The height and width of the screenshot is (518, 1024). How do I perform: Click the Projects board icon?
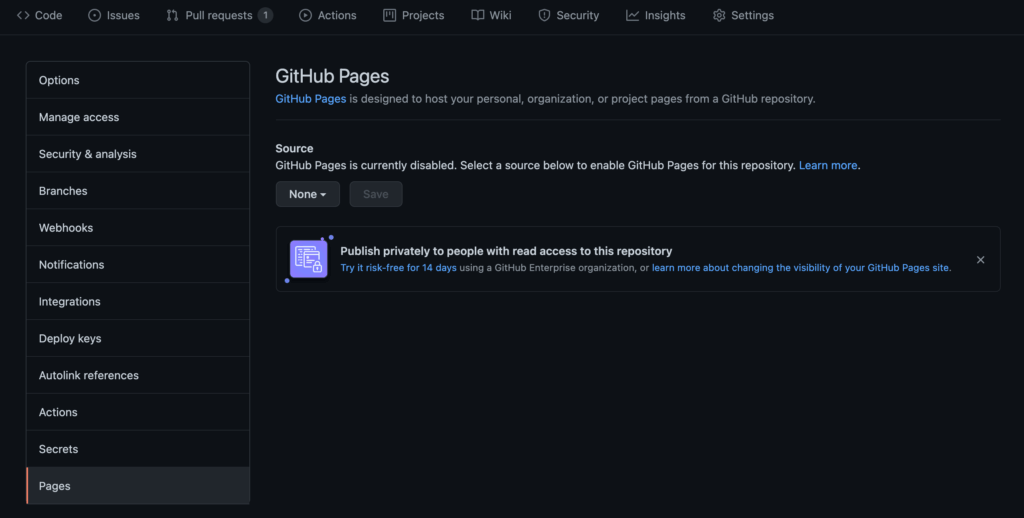[x=390, y=15]
